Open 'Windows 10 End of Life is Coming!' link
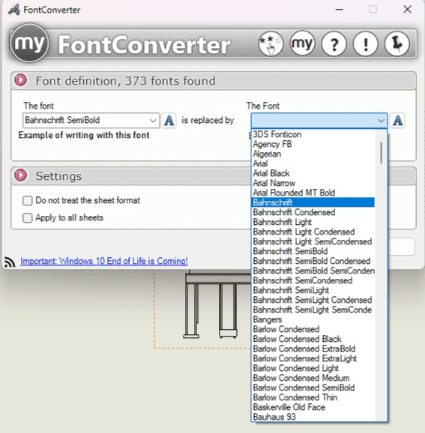 point(104,261)
